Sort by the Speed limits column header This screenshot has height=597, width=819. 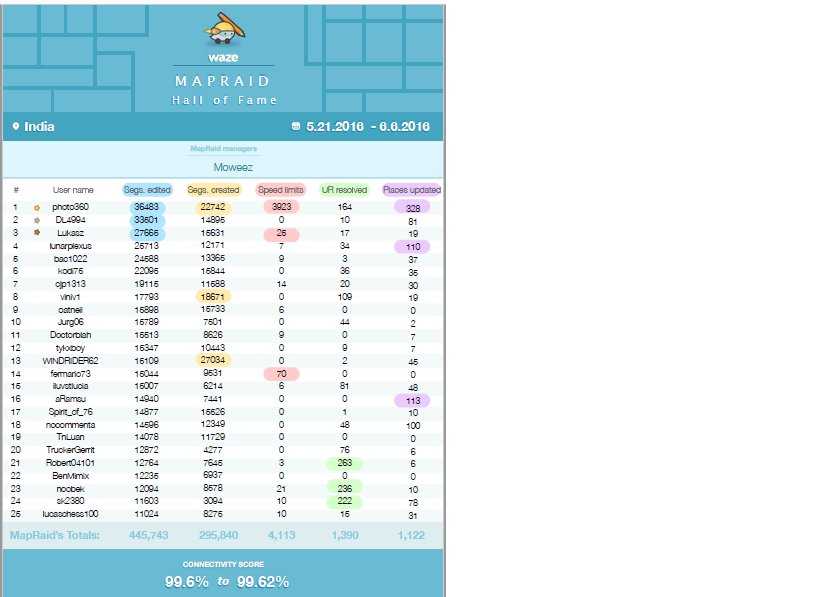point(281,189)
